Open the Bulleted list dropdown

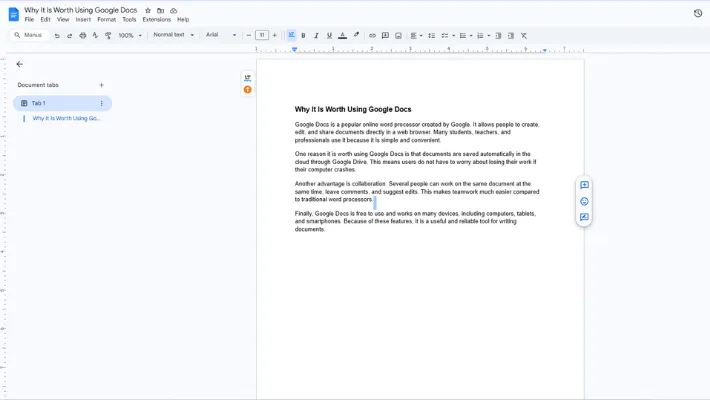click(465, 35)
